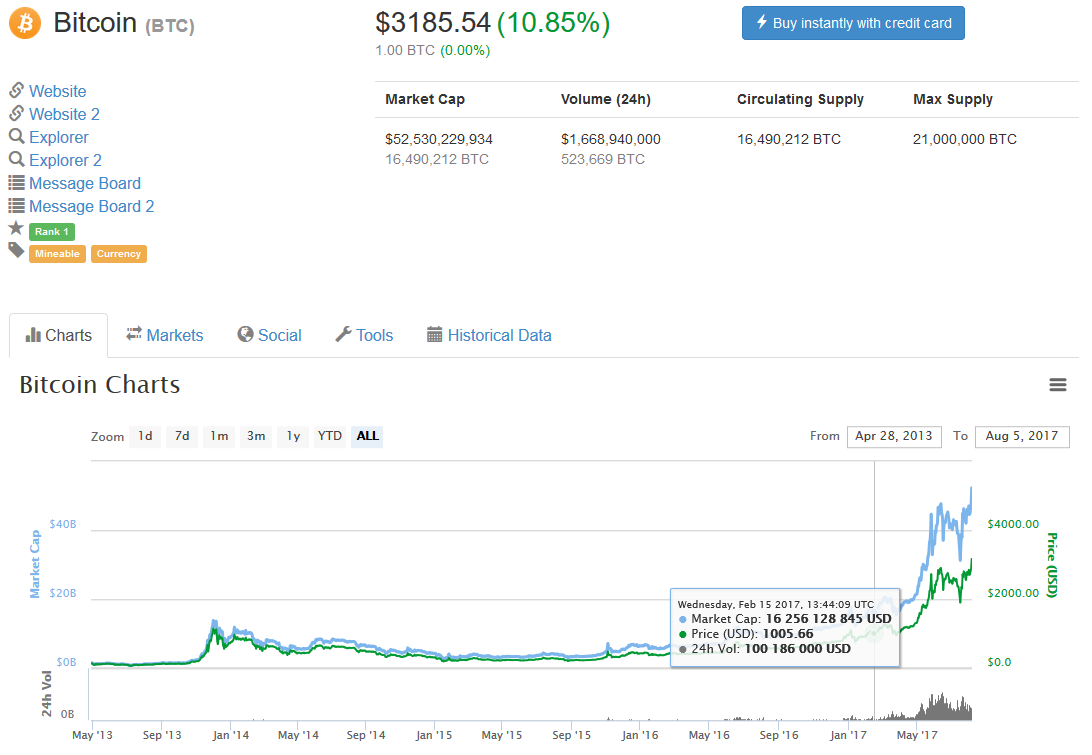Set chart zoom to 3m

[x=256, y=436]
